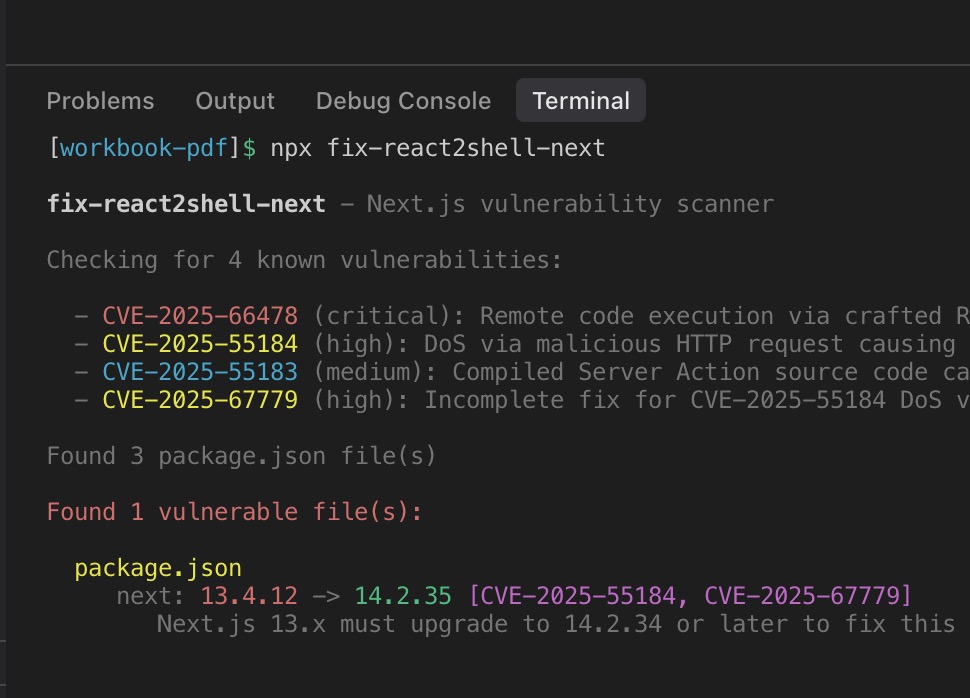Click yellow CVE-2025-55184 identifier in the list
This screenshot has width=970, height=698.
pos(200,344)
